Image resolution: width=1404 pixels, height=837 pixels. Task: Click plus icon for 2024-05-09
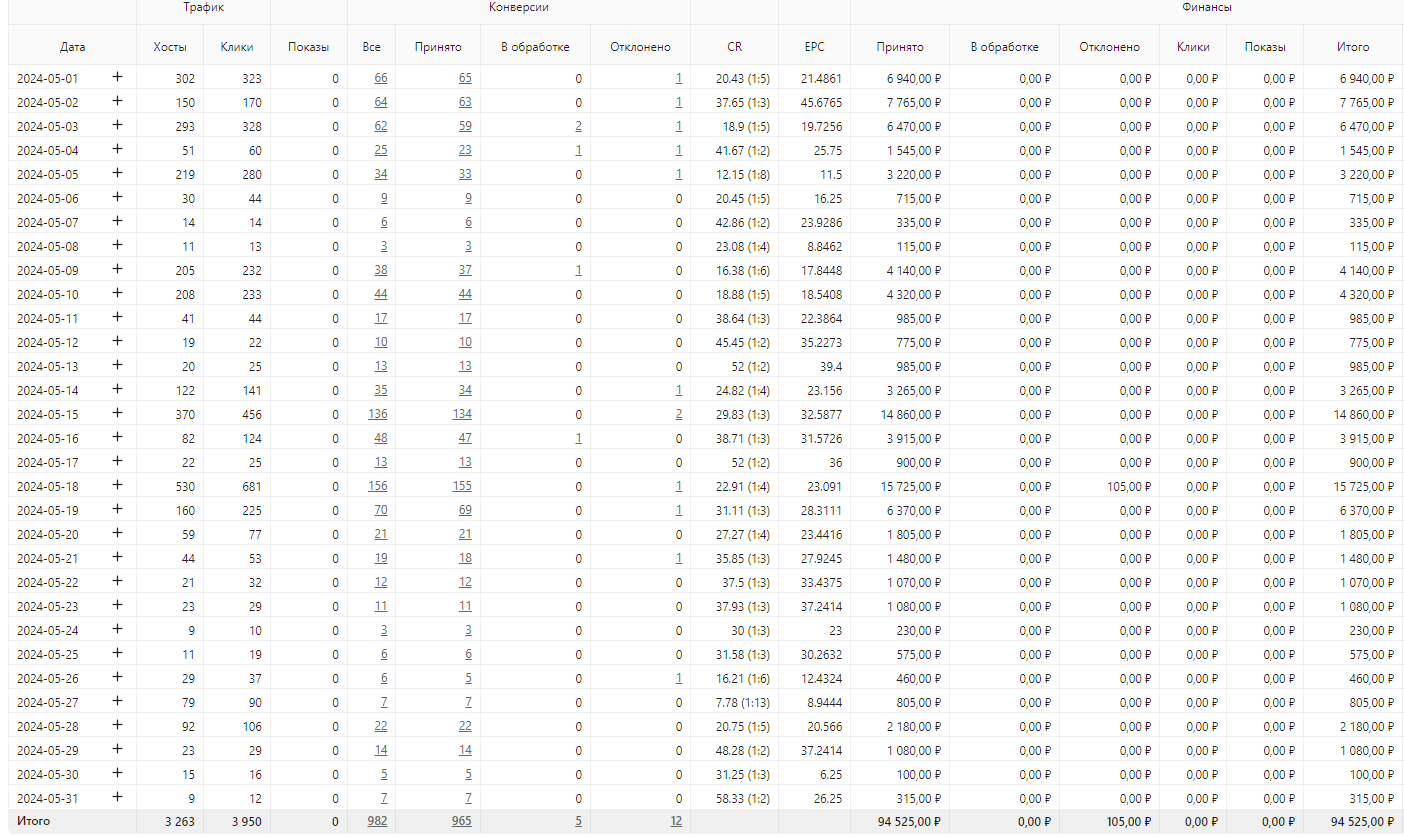pyautogui.click(x=117, y=269)
